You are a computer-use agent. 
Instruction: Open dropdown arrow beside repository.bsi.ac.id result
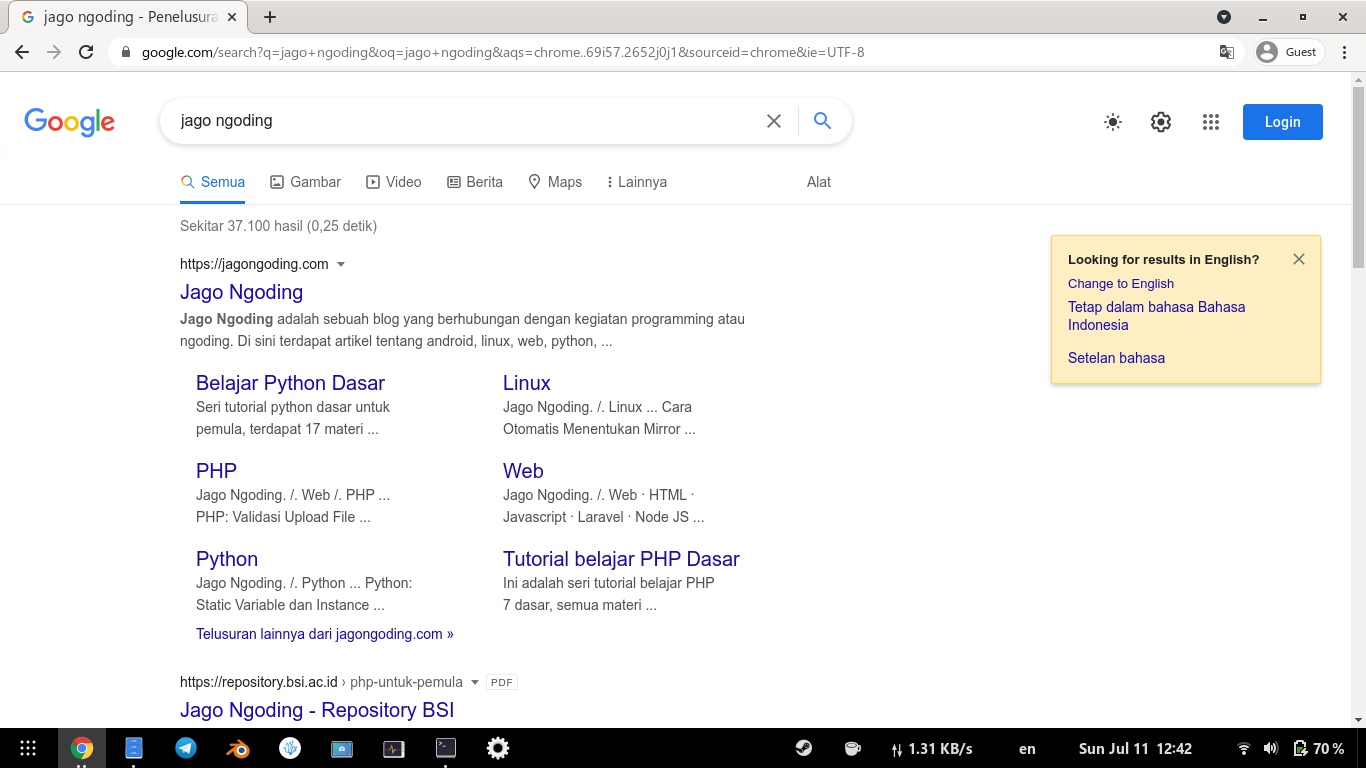pyautogui.click(x=475, y=683)
